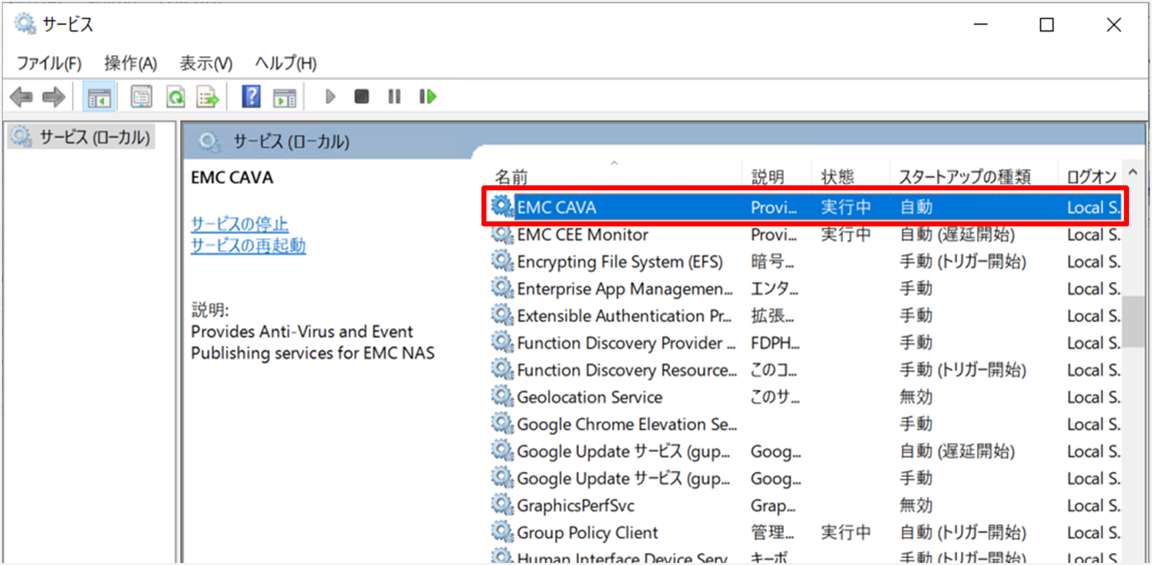Click 実行中 in Group Policy Client row
This screenshot has height=565, width=1152.
pyautogui.click(x=846, y=533)
